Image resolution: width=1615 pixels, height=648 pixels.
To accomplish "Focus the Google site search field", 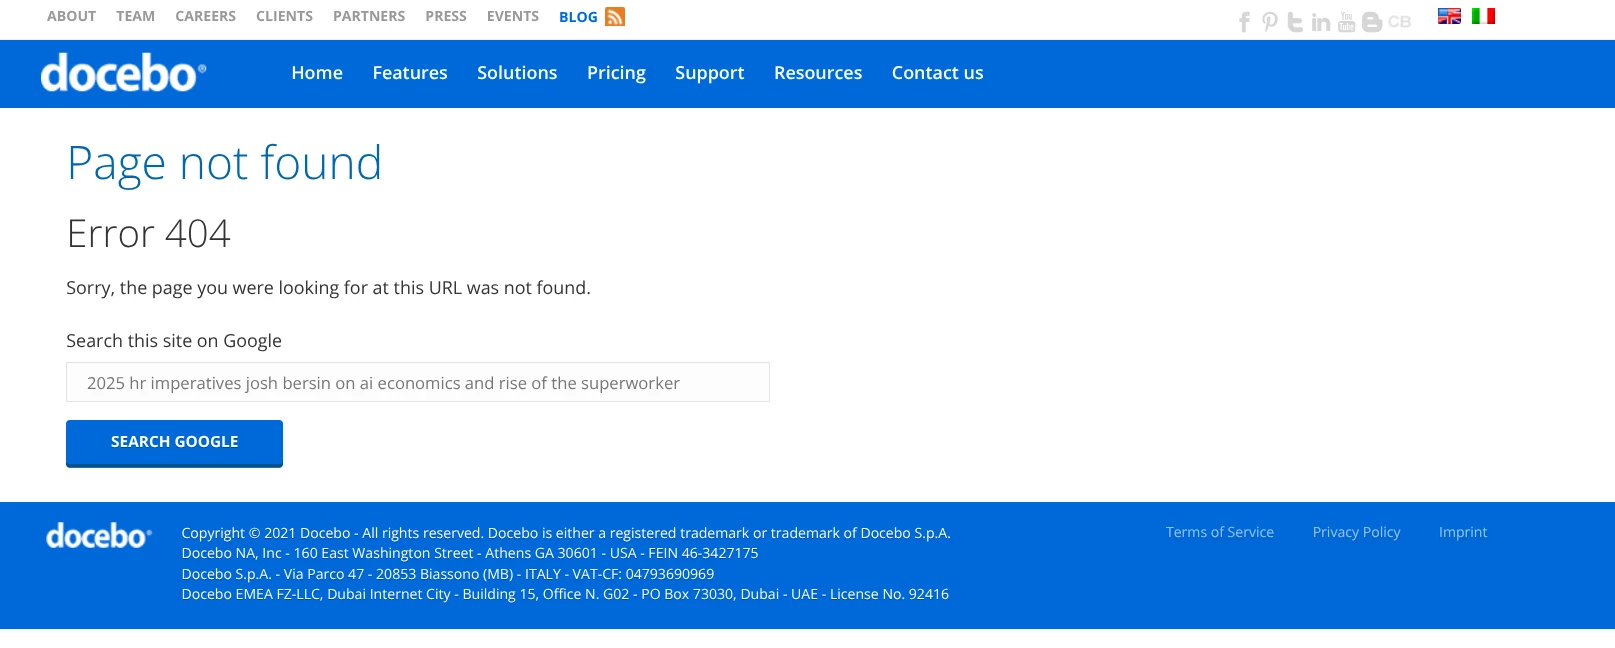I will (418, 382).
